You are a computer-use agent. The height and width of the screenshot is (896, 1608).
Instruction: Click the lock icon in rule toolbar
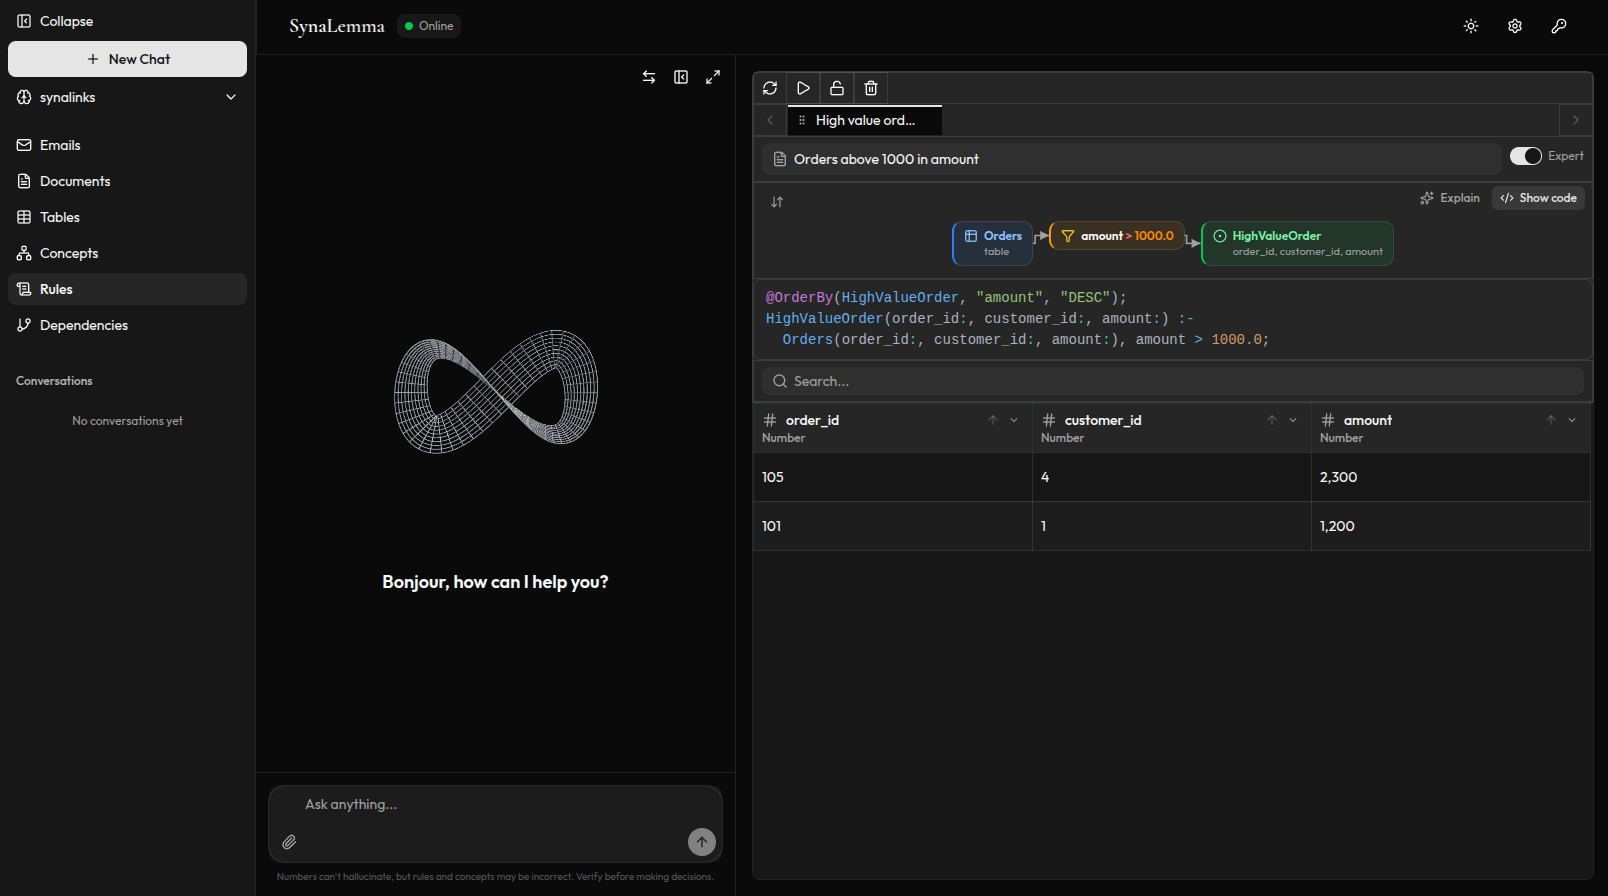point(837,88)
